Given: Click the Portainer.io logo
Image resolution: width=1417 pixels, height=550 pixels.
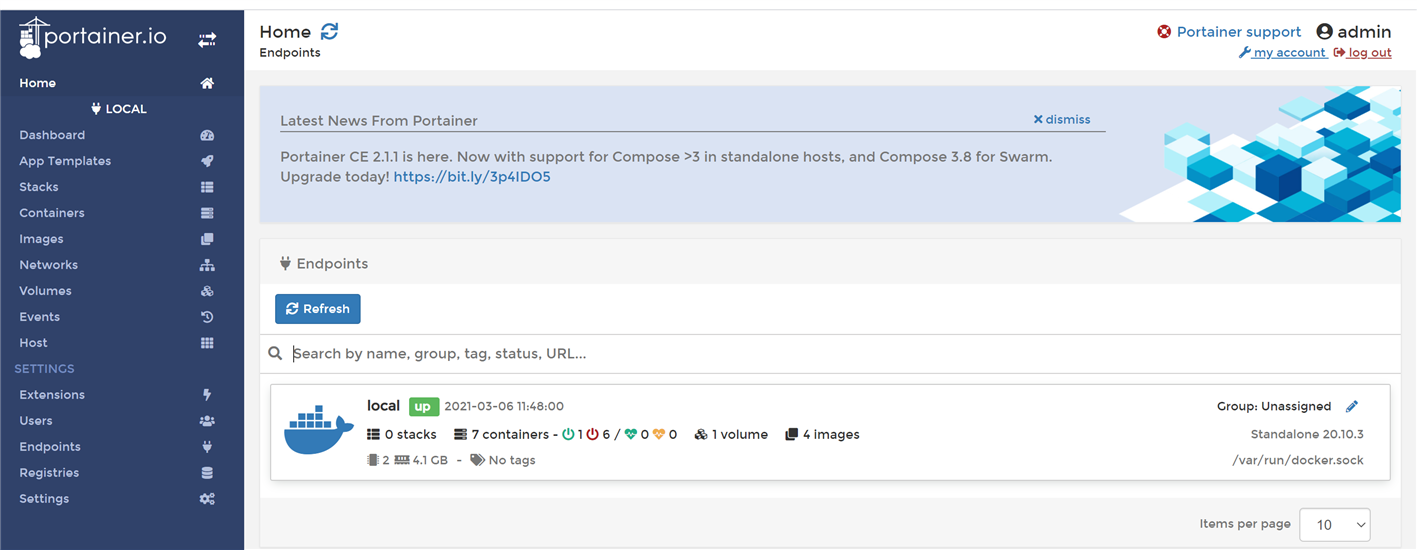Looking at the screenshot, I should point(92,39).
